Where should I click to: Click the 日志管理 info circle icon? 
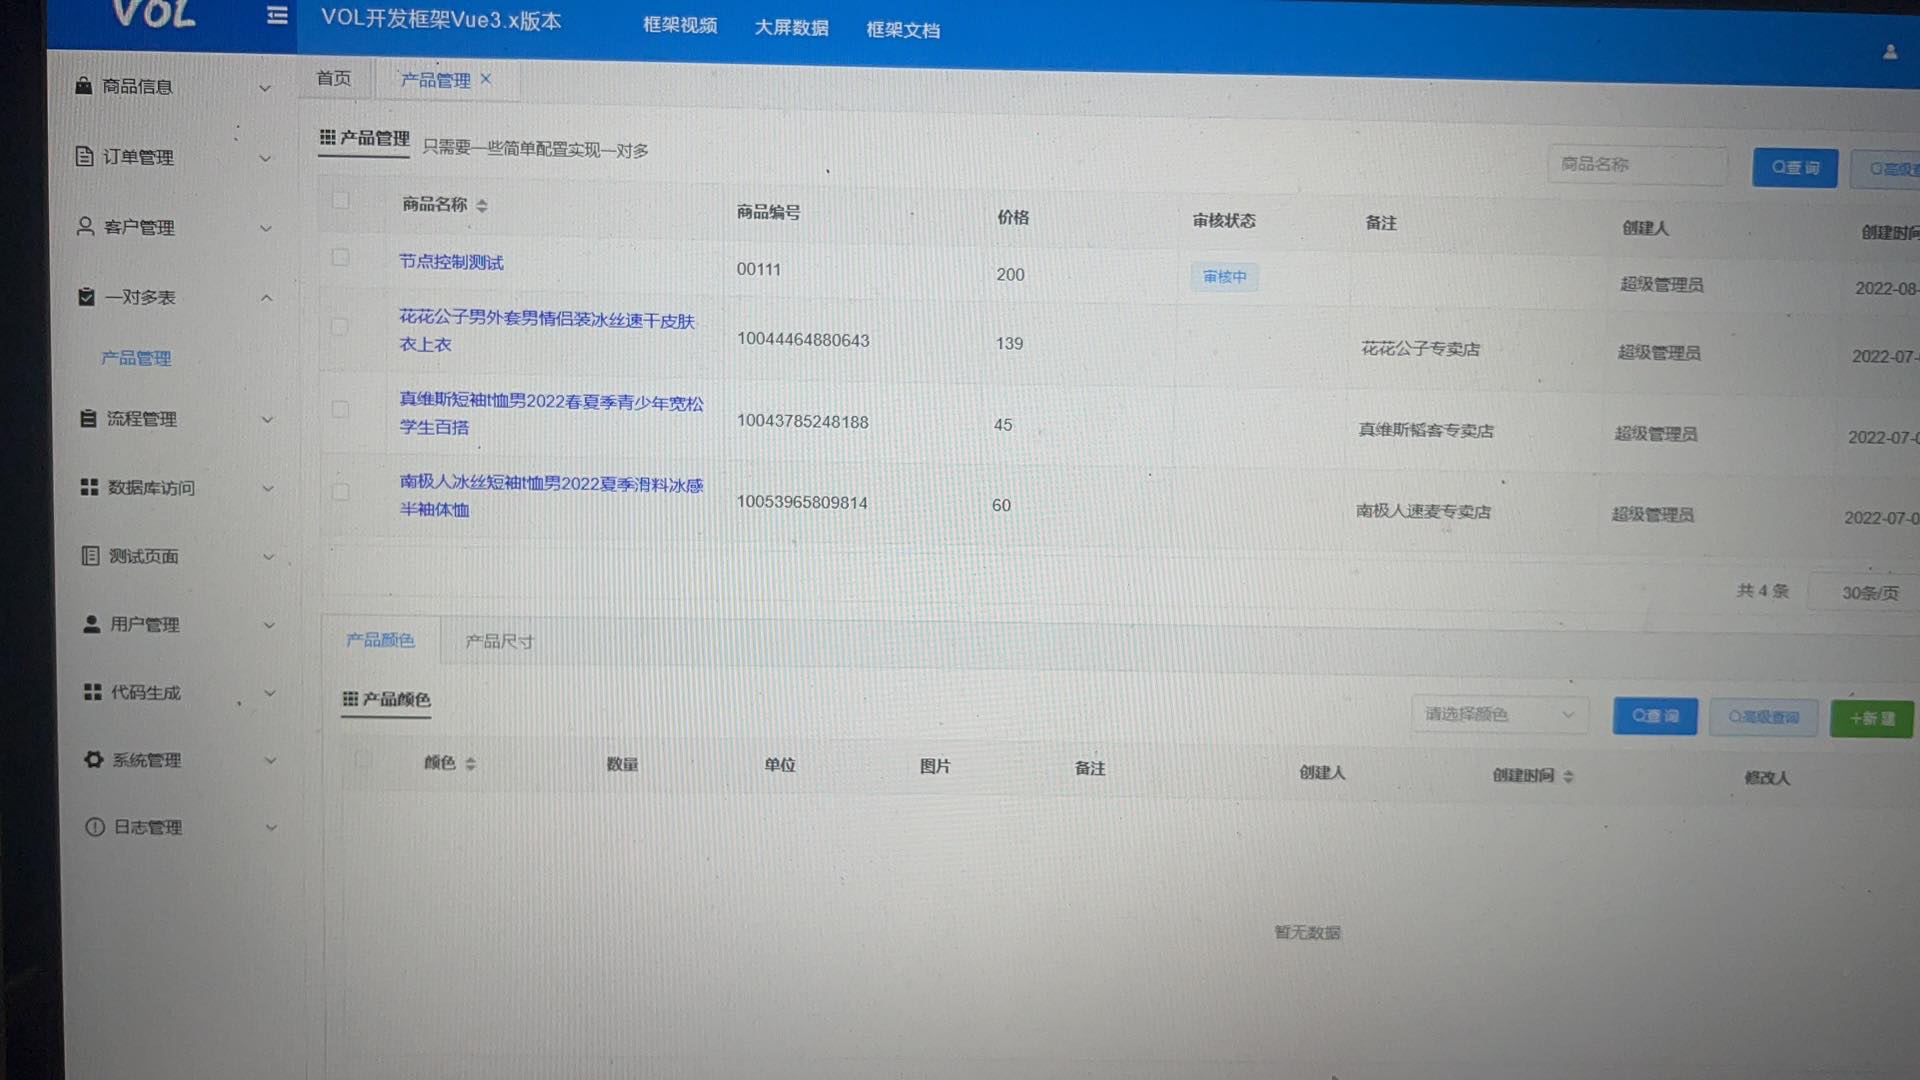(95, 827)
